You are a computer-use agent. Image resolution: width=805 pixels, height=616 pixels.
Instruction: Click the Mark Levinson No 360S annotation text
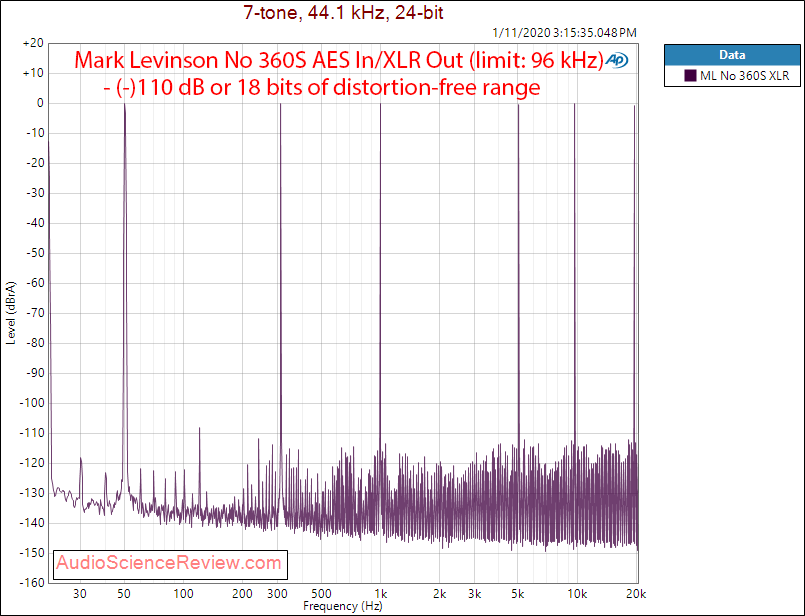339,61
